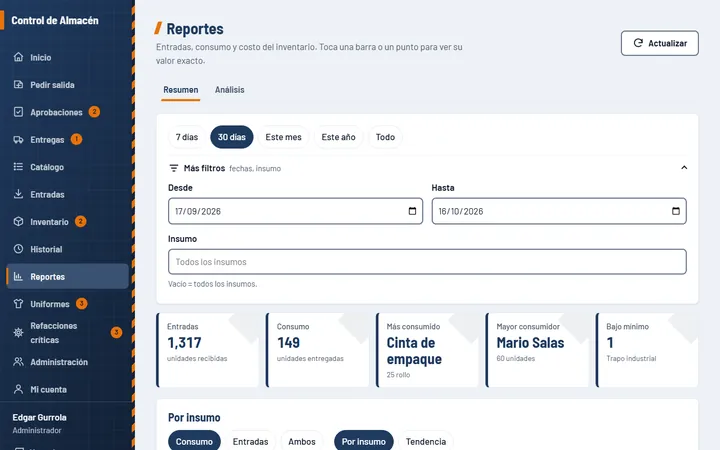Switch chart to Entradas mode

[250, 441]
